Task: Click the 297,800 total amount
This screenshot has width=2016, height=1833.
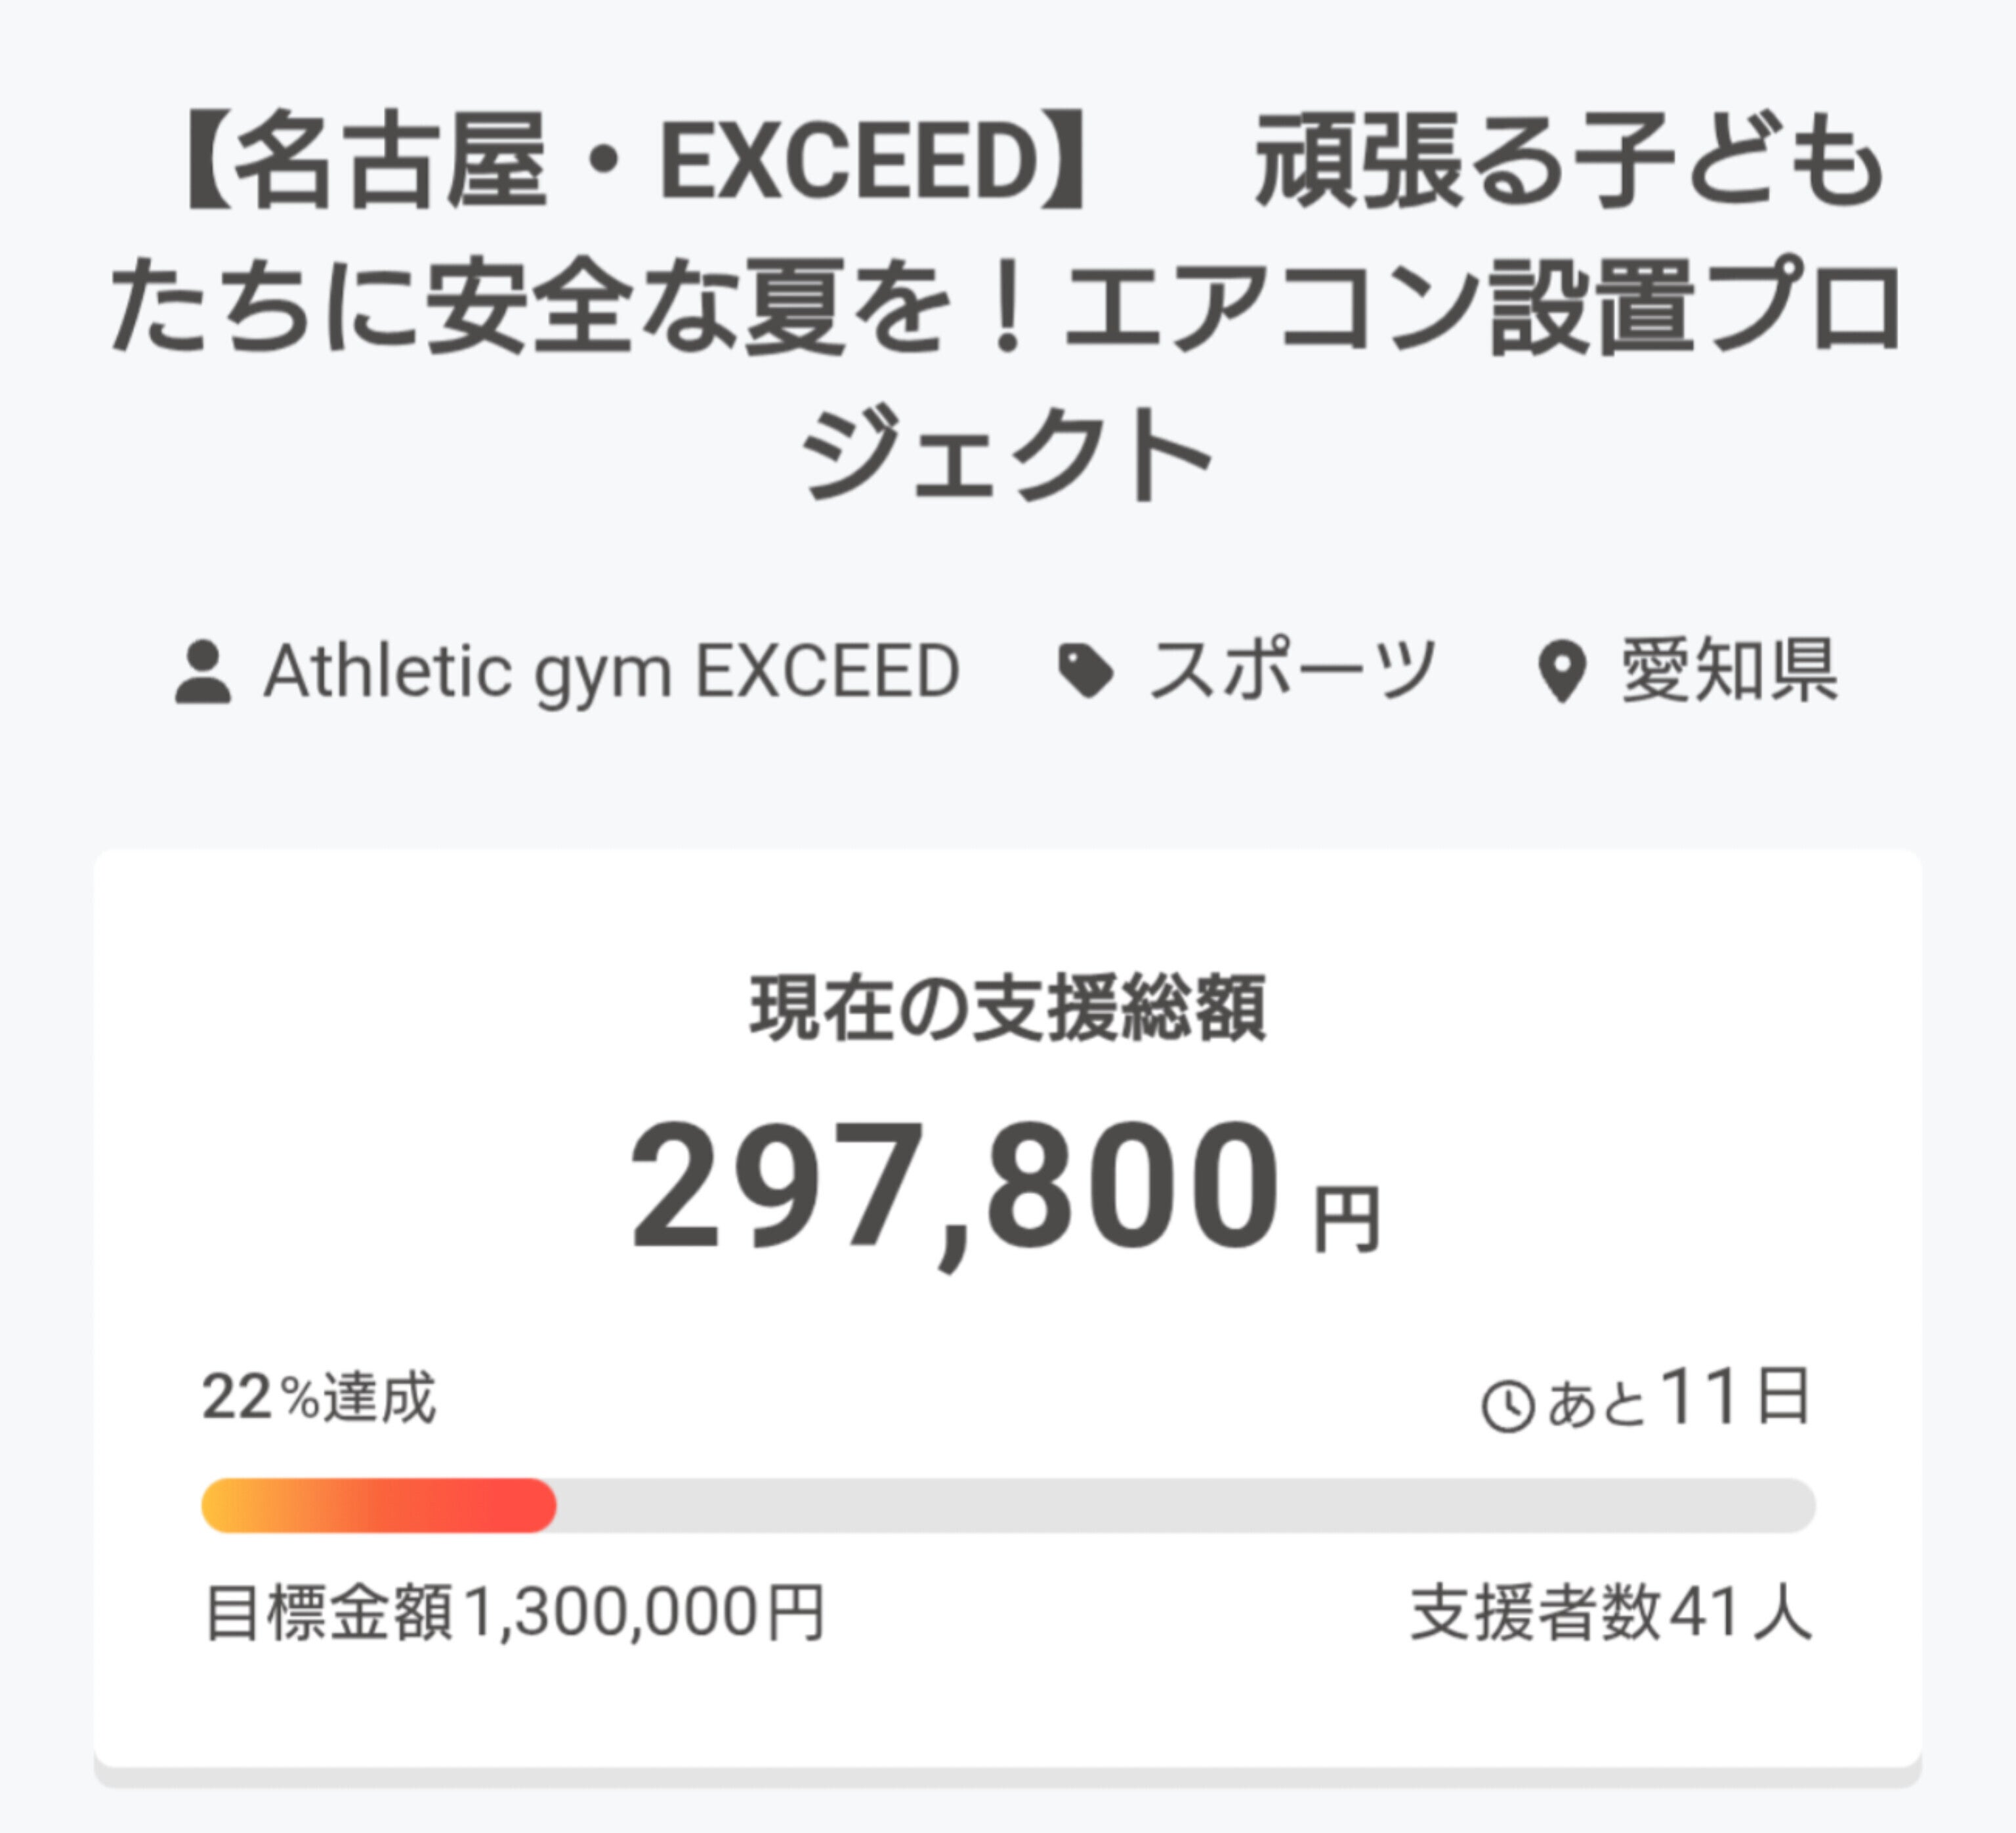Action: coord(954,1186)
